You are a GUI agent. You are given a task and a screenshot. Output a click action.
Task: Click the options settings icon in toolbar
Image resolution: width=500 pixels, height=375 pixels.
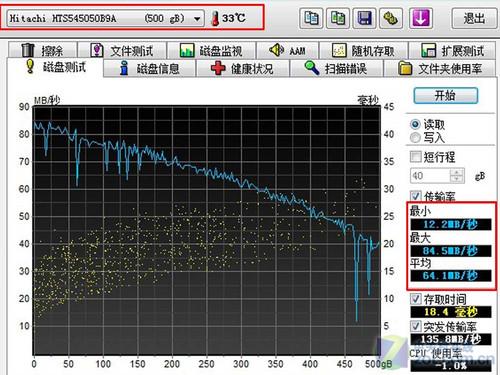point(391,18)
